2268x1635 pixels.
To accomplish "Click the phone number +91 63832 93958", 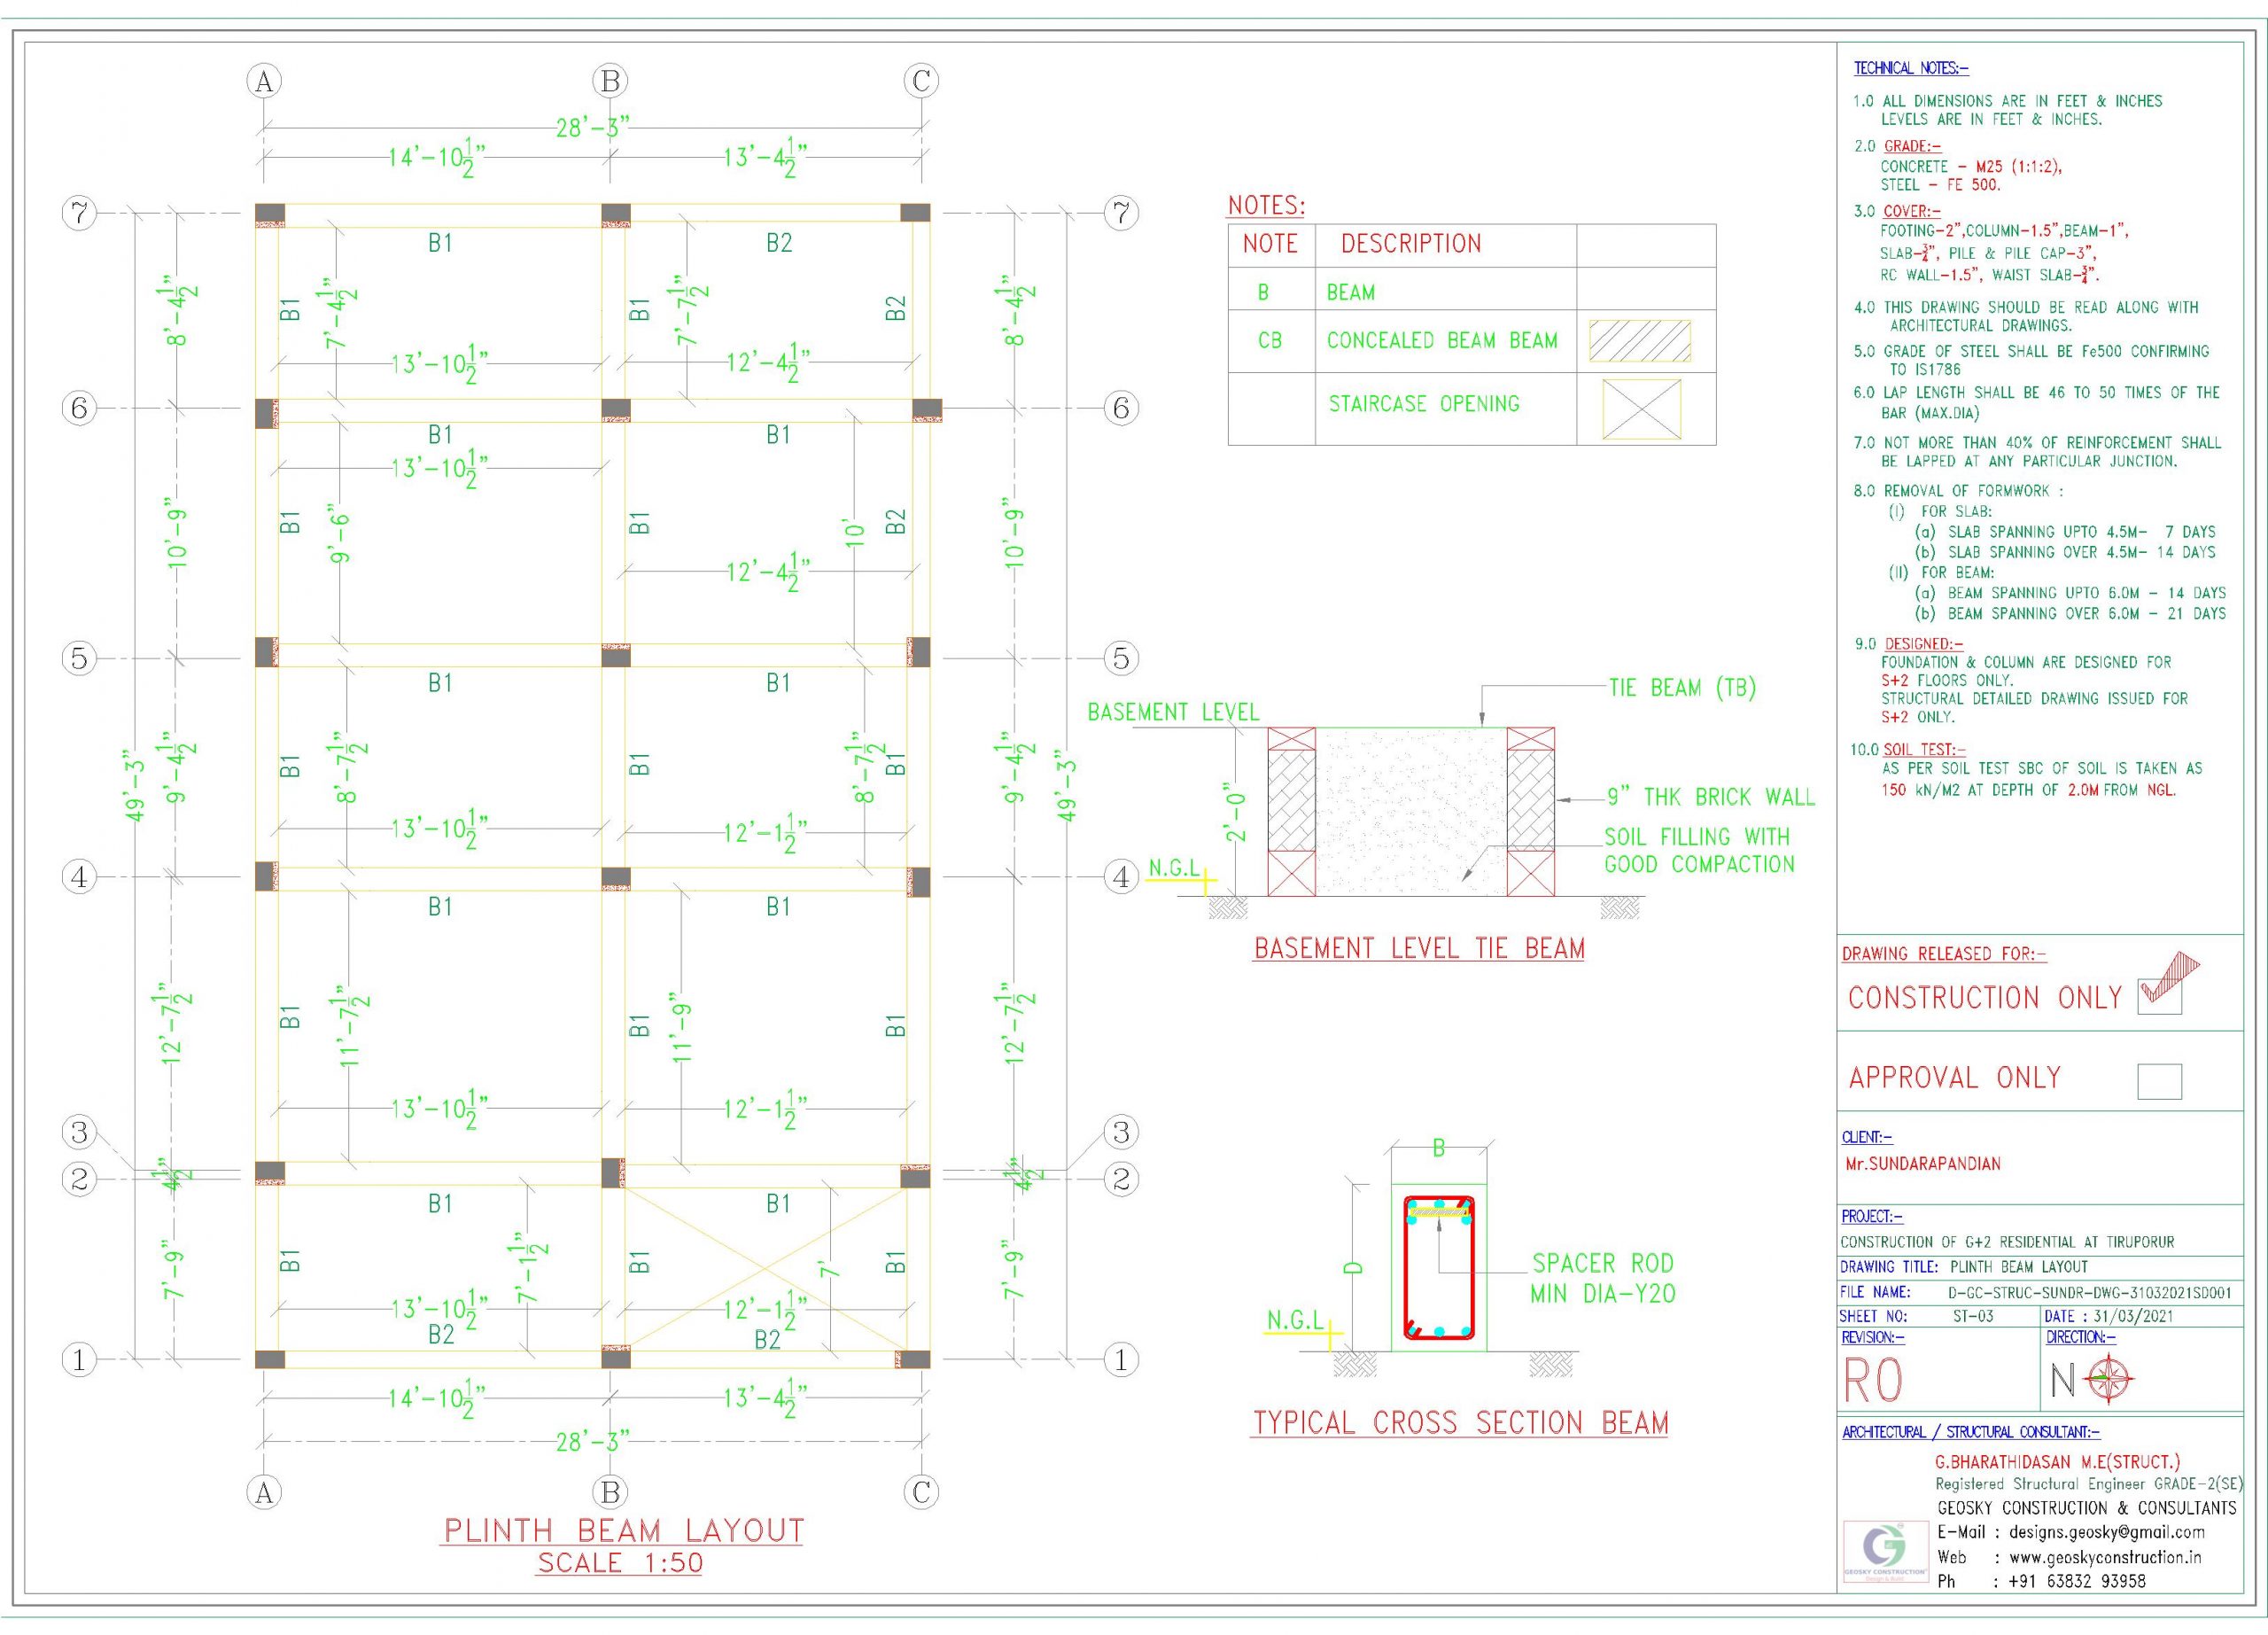I will pos(2077,1582).
